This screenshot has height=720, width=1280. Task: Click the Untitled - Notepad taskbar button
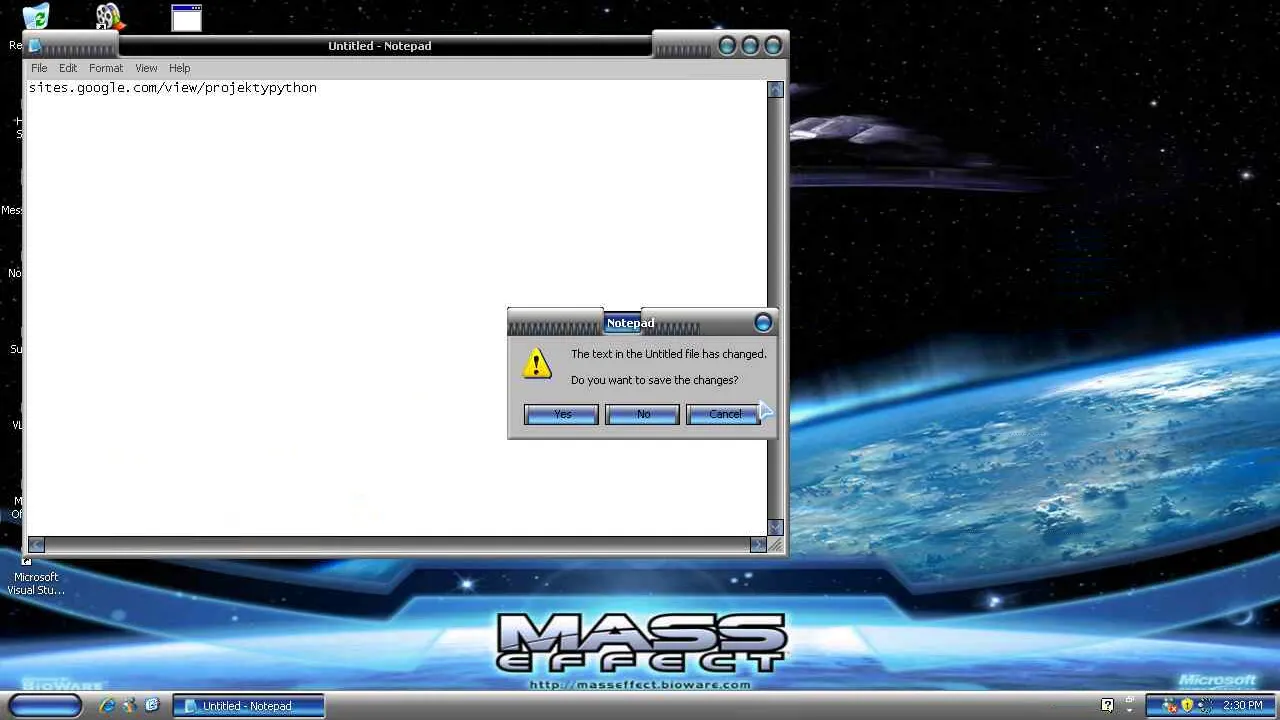point(249,706)
